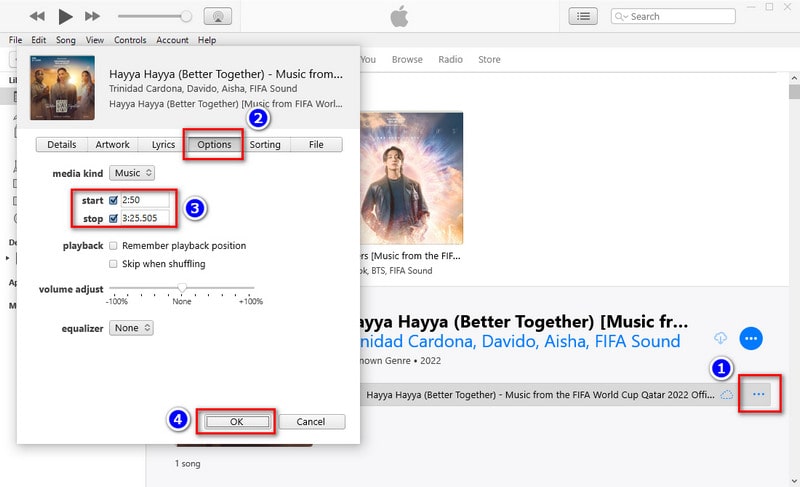Confirm the dialog with OK

click(236, 422)
